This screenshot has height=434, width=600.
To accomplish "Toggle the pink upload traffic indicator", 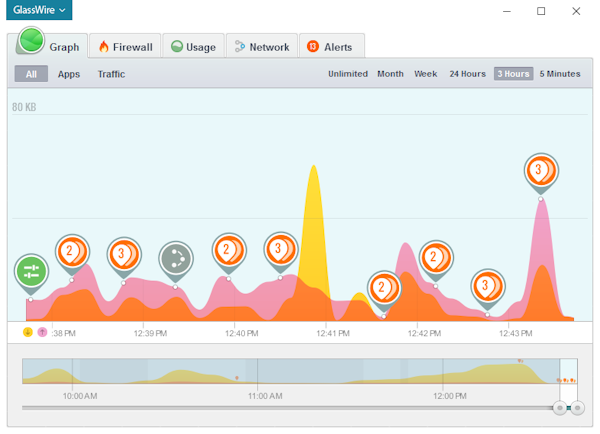I will coord(41,332).
